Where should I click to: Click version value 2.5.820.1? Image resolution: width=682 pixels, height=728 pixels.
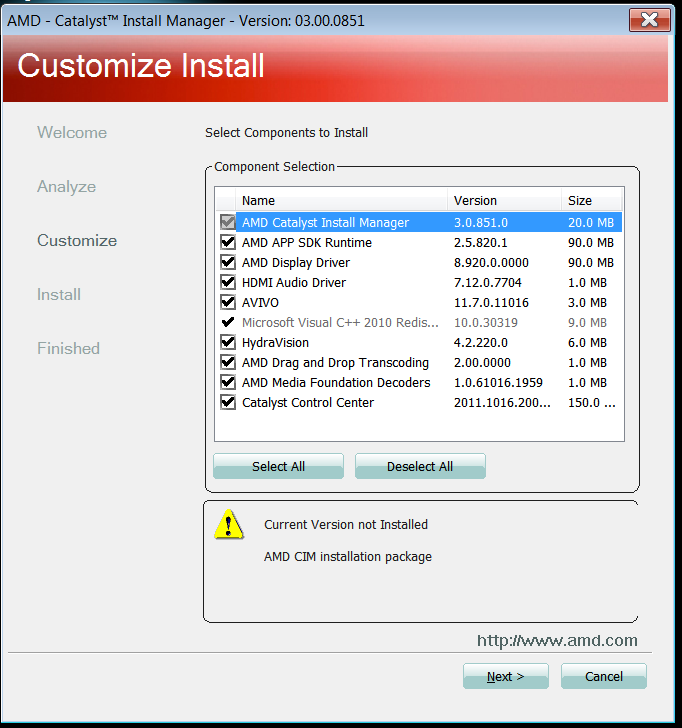coord(481,242)
